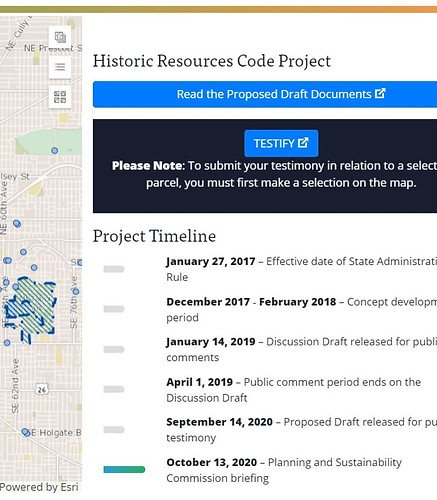Click the NE Prescott St map label
Image resolution: width=437 pixels, height=500 pixels.
[x=53, y=48]
